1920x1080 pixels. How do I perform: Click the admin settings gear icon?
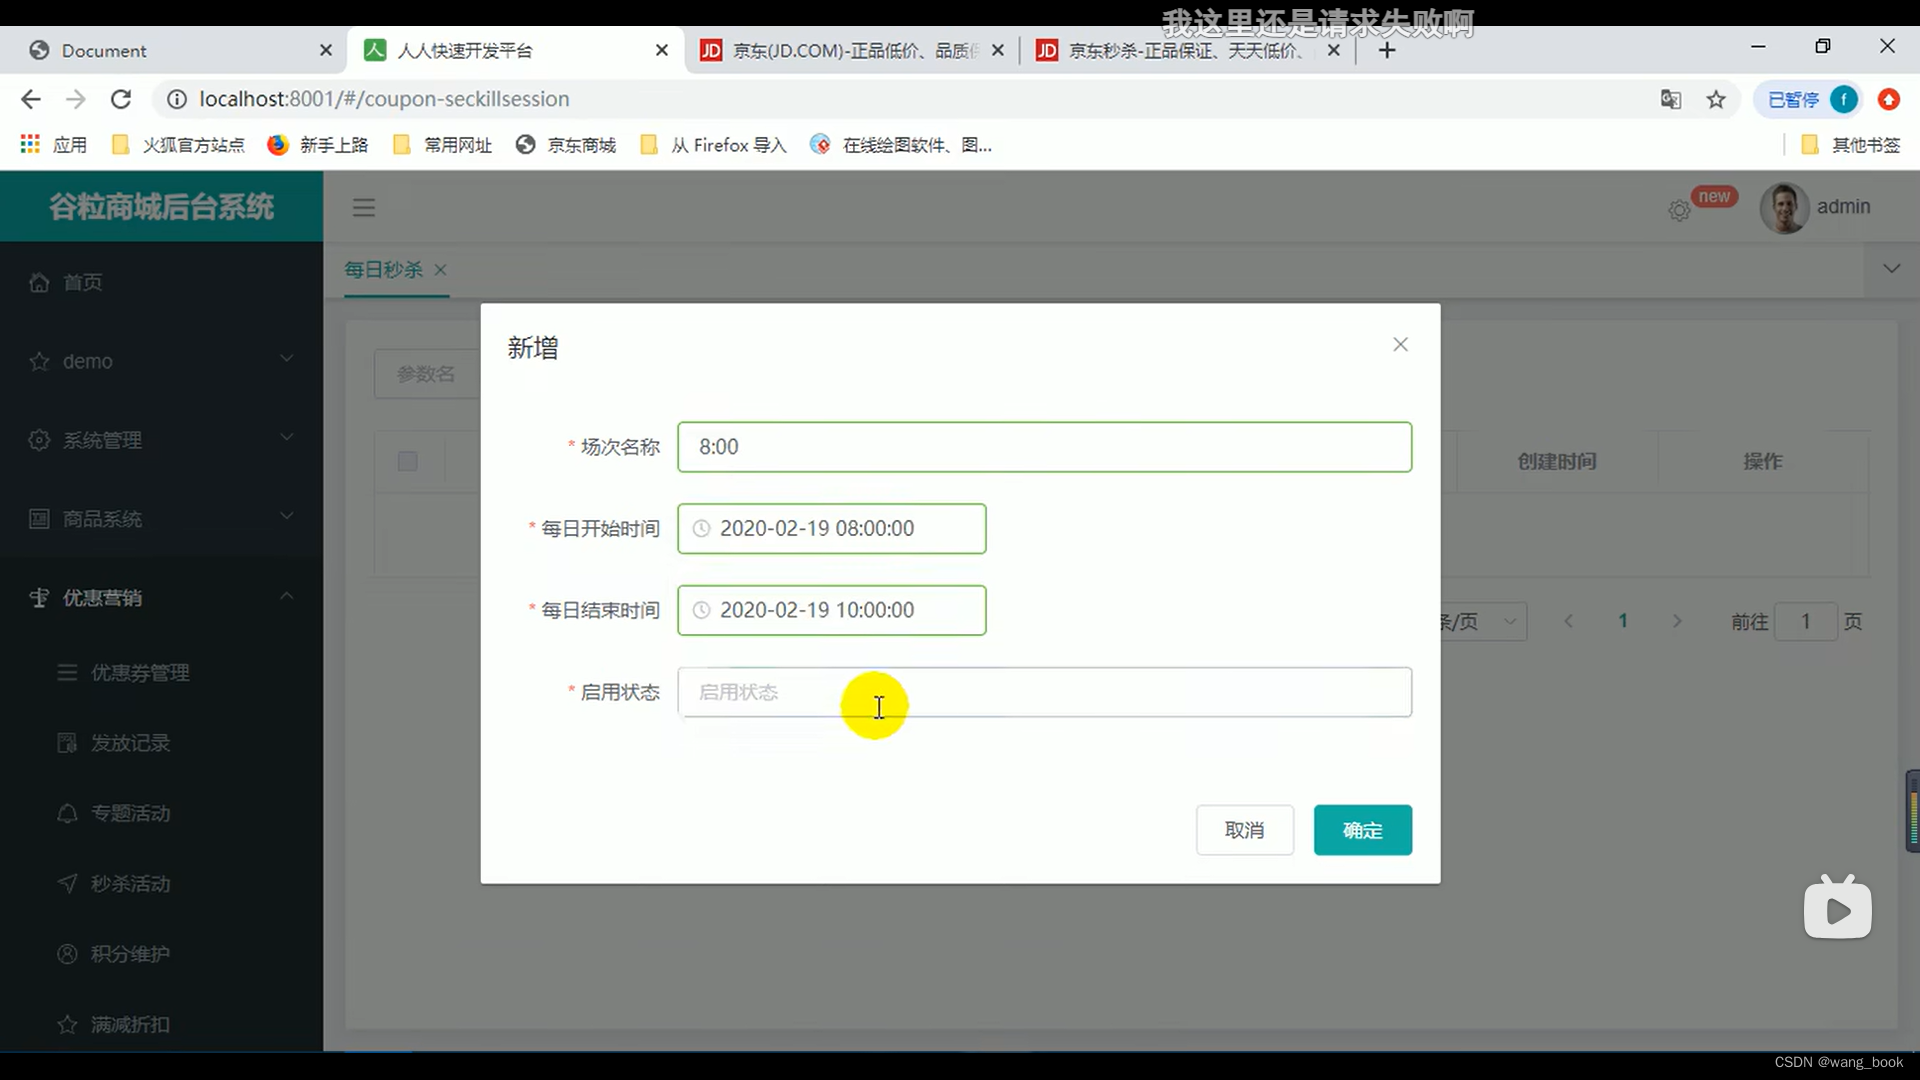coord(1679,207)
